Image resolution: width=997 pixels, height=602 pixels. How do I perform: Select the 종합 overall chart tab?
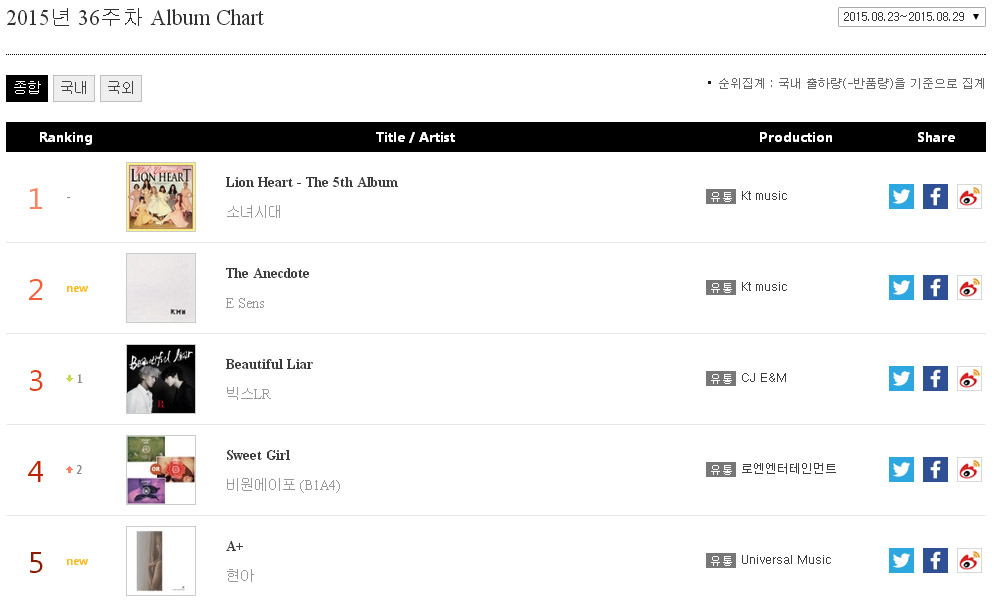(x=27, y=88)
